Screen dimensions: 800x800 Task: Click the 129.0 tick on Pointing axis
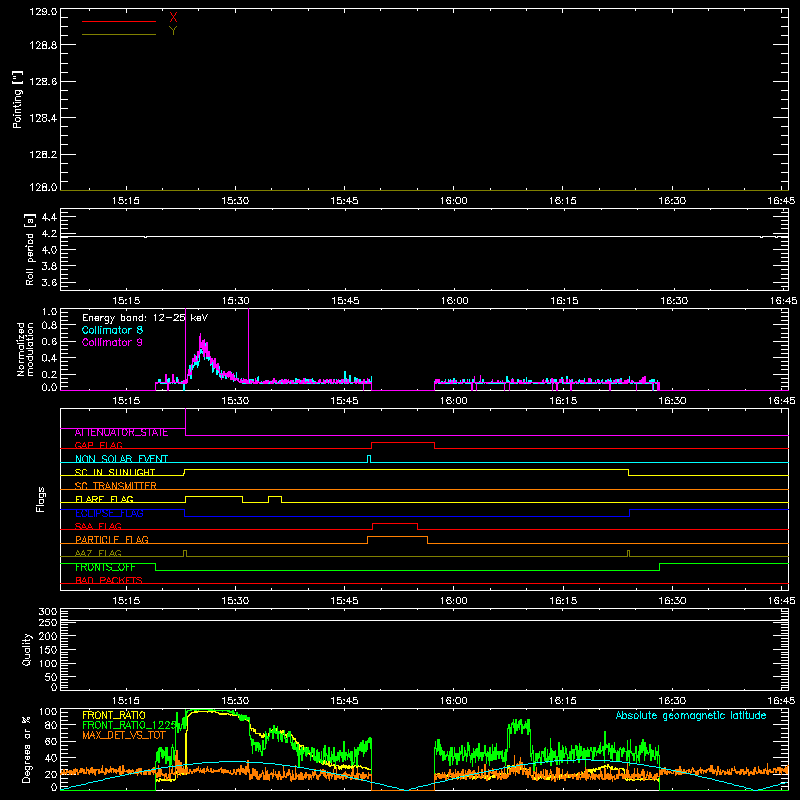pos(43,12)
